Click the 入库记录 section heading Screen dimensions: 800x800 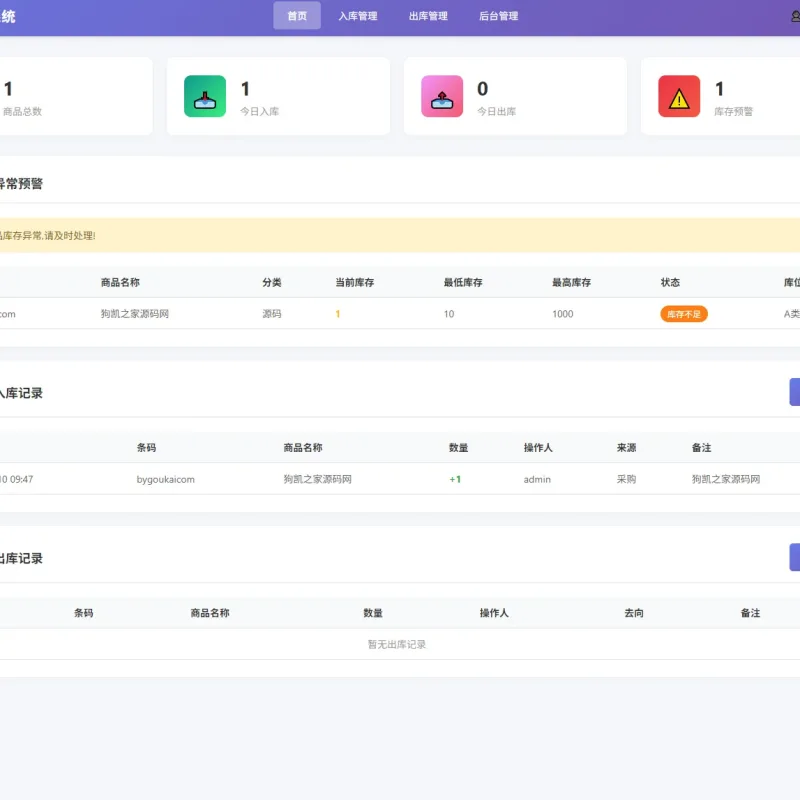21,393
